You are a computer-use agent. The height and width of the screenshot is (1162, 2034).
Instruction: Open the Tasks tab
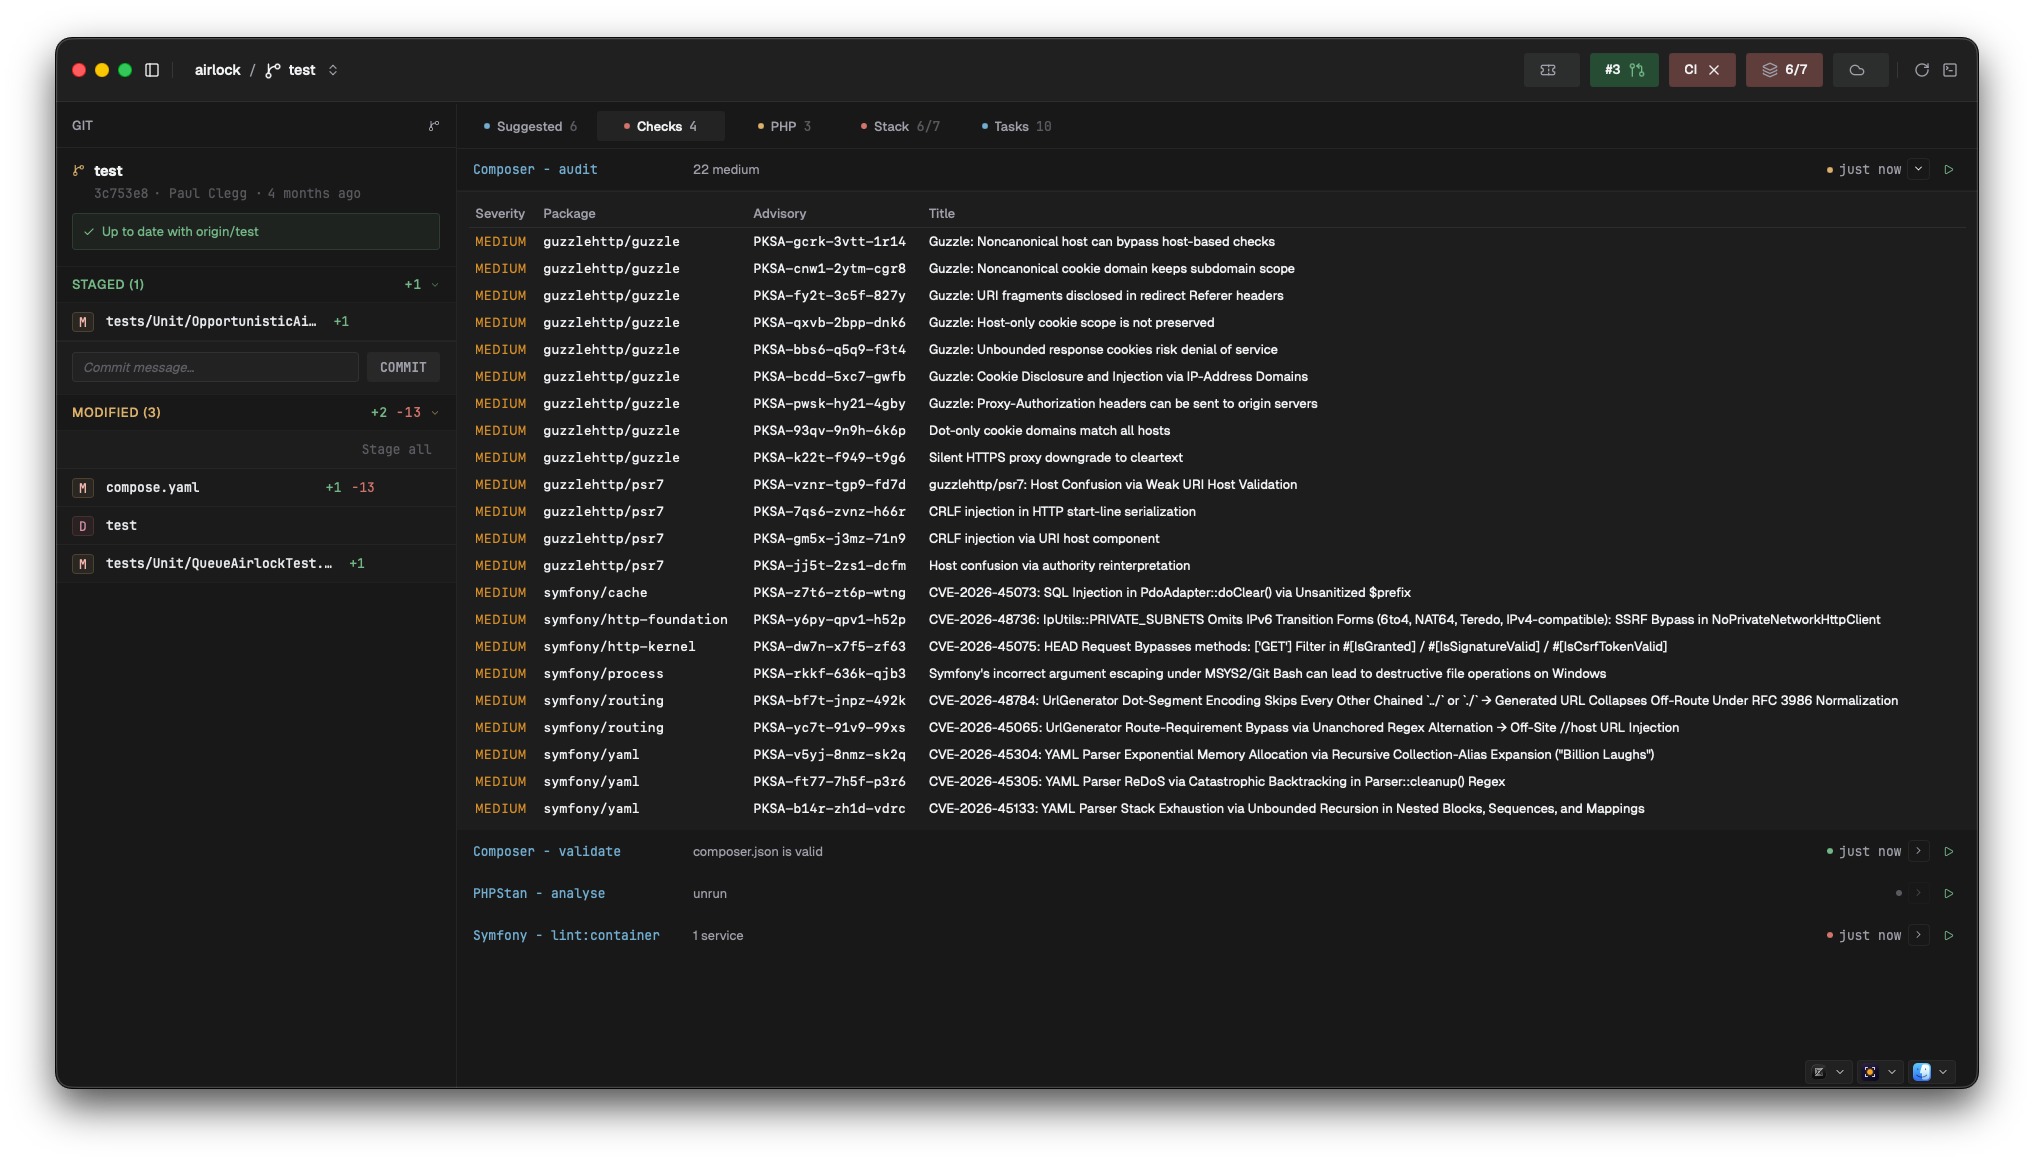pyautogui.click(x=1017, y=127)
